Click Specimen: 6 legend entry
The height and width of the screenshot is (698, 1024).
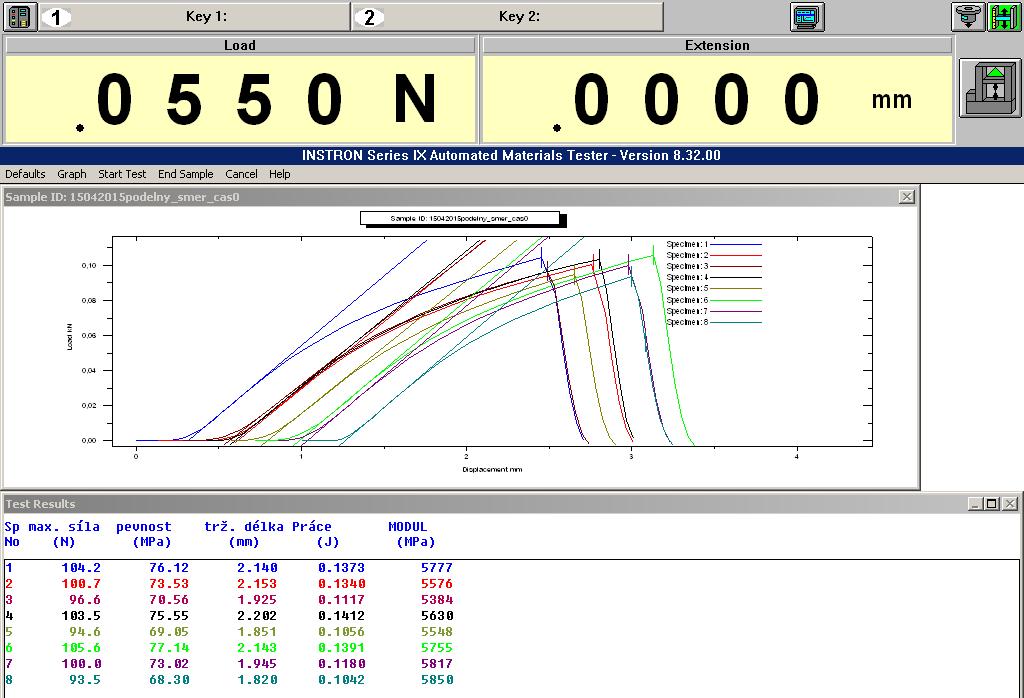[713, 300]
